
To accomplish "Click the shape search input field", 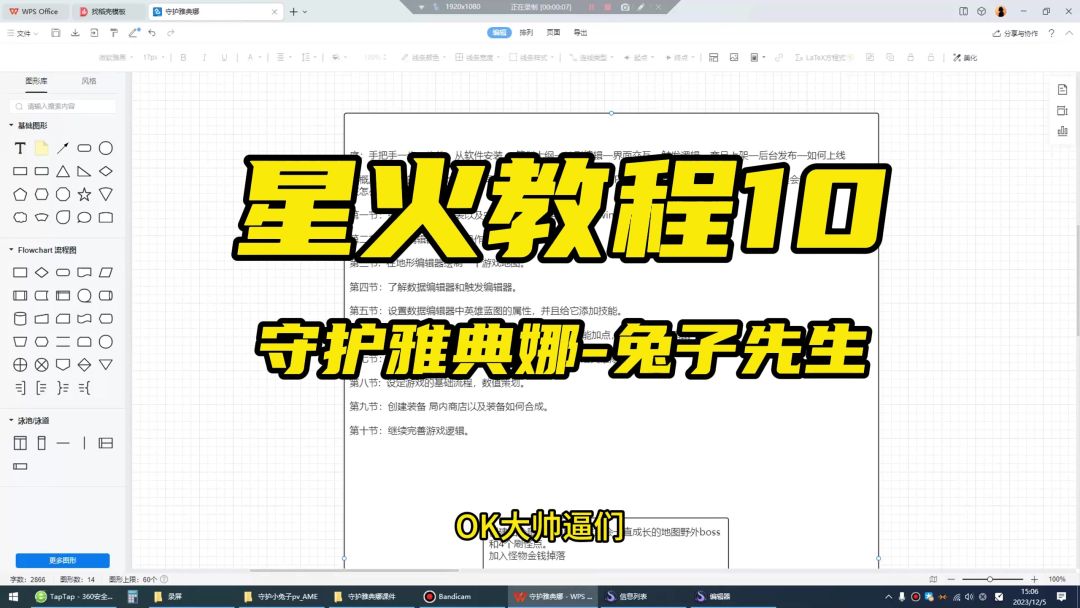I will 63,106.
